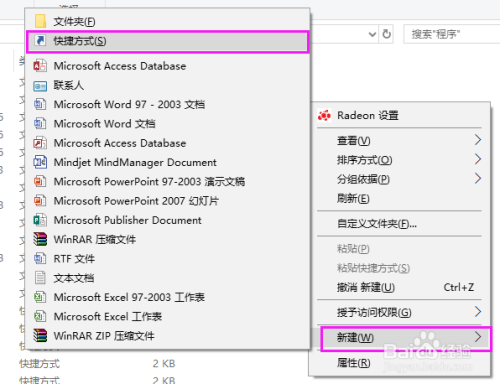Choose Microsoft Publisher Document entry
This screenshot has height=384, width=500.
click(168, 220)
